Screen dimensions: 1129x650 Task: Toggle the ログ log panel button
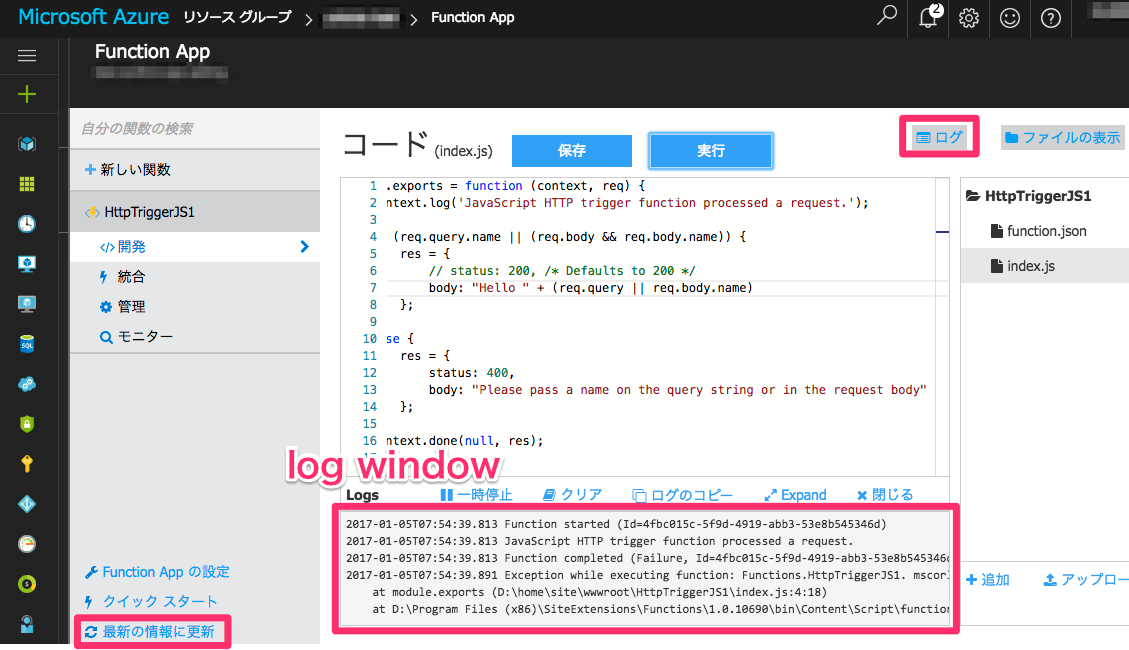938,136
